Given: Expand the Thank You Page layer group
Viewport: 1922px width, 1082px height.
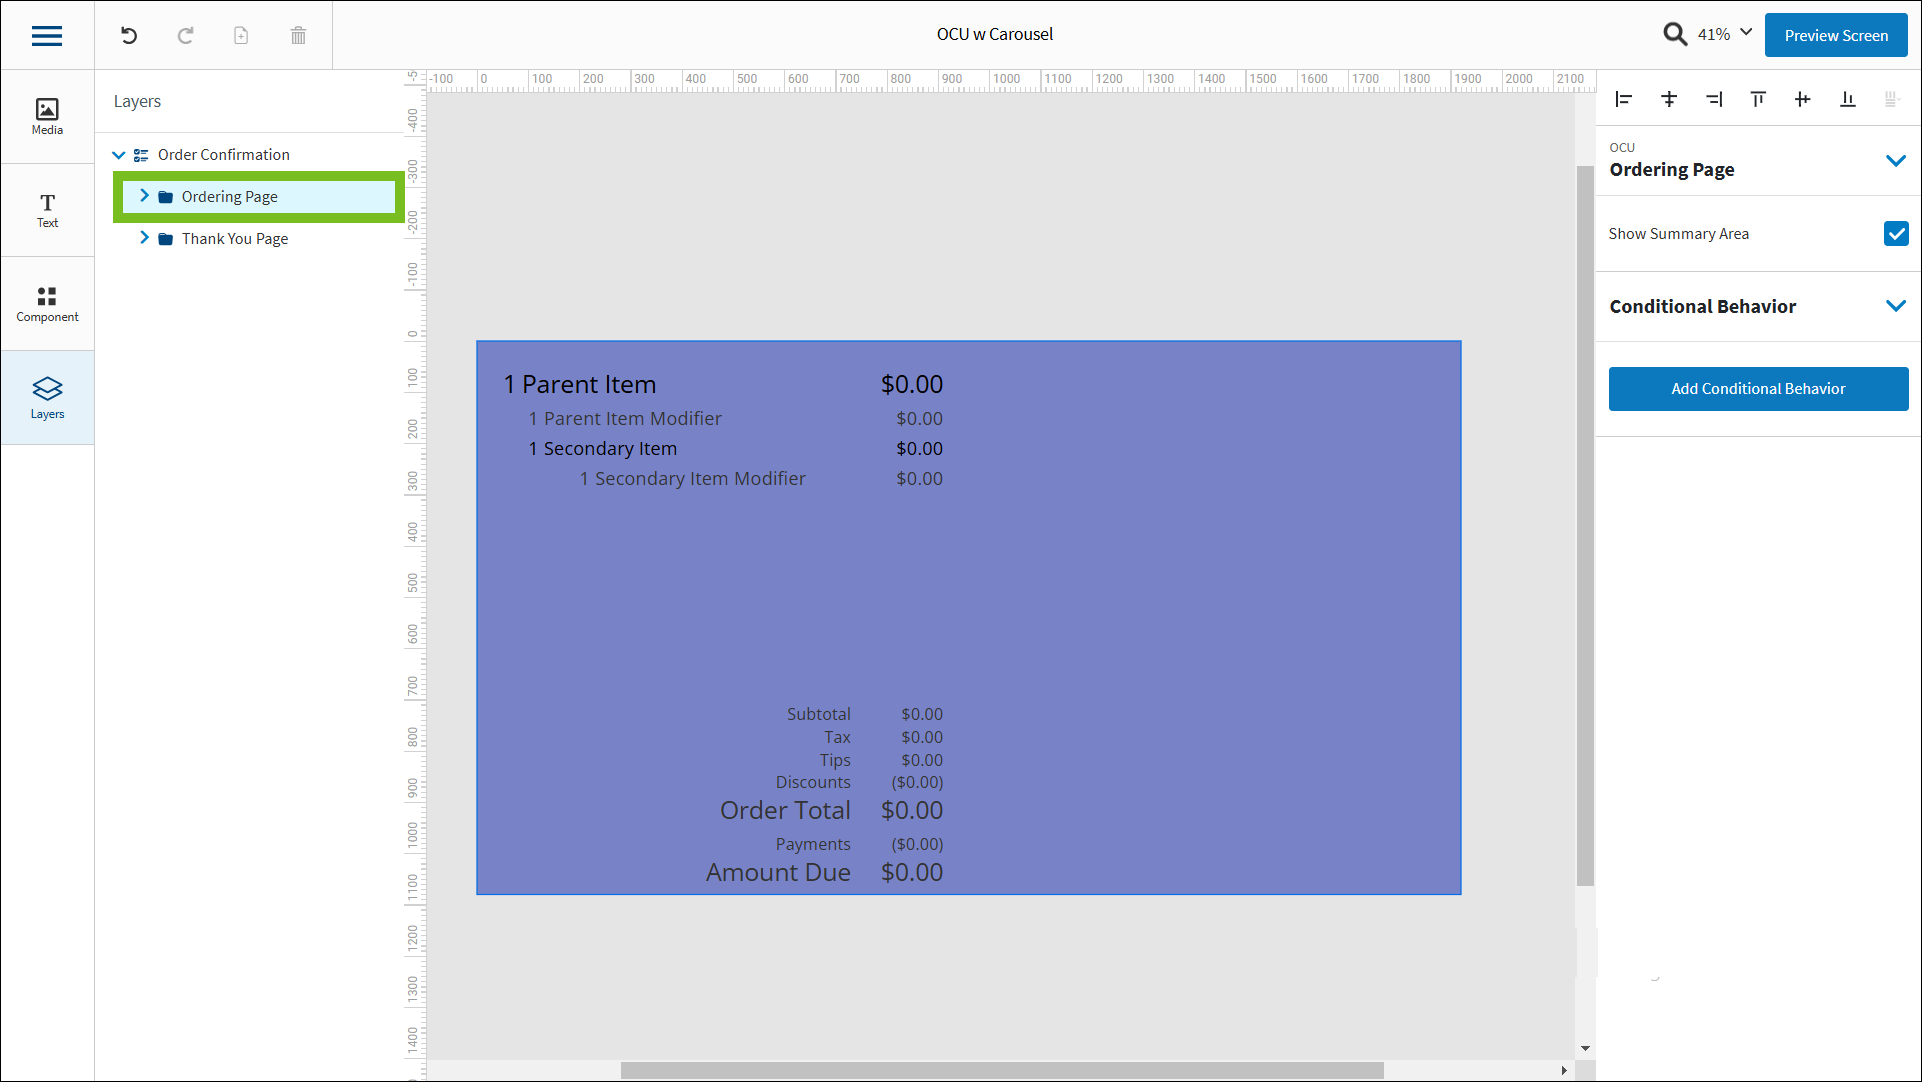Looking at the screenshot, I should point(145,238).
